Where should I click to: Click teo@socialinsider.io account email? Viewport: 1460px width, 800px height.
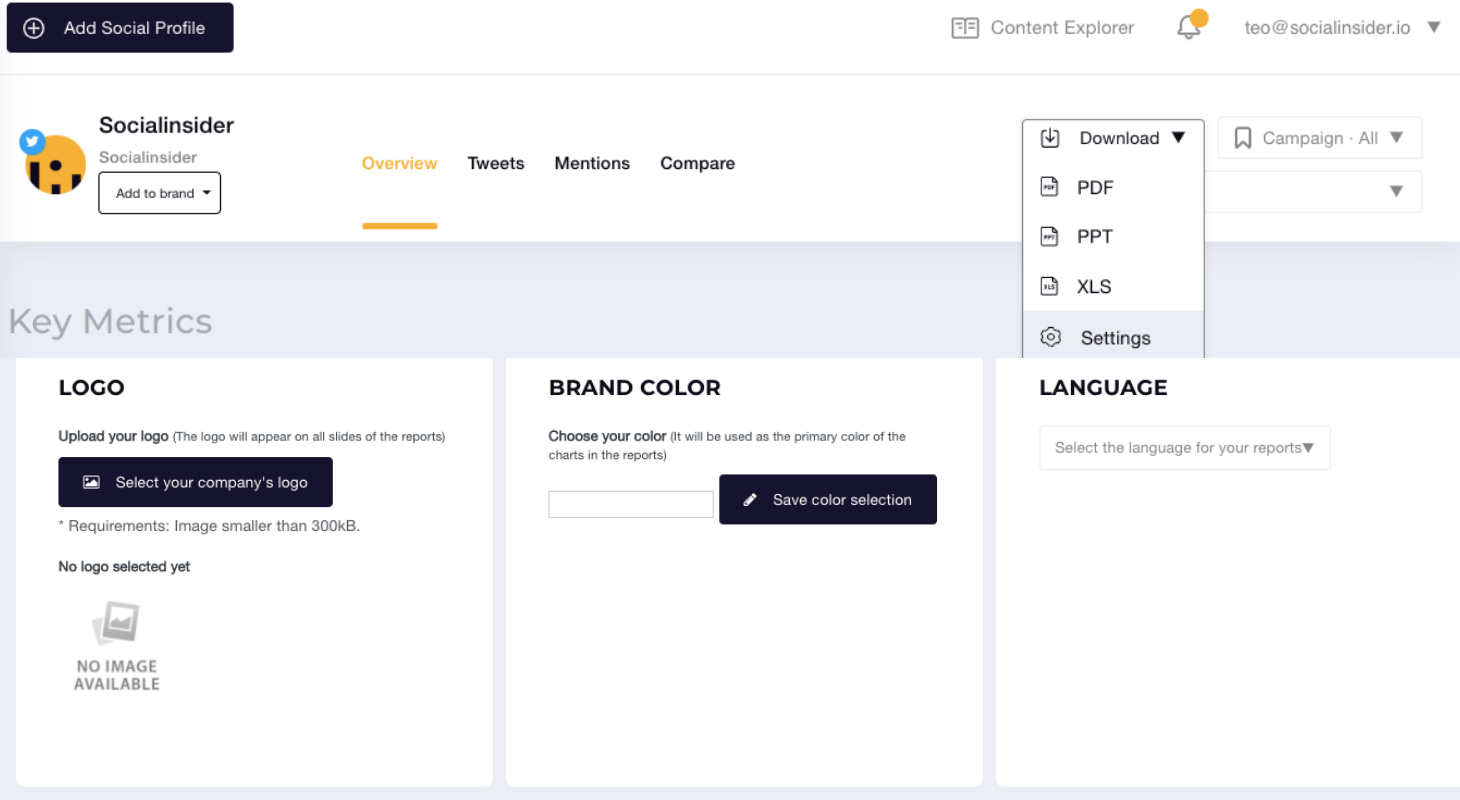1327,28
